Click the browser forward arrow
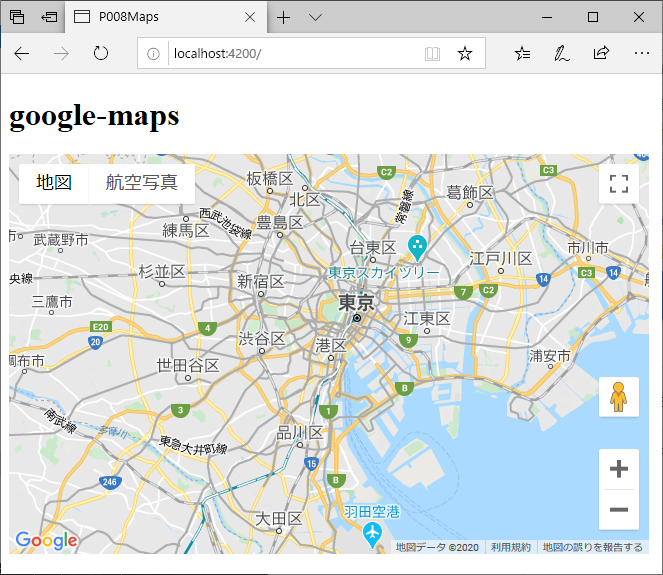Viewport: 663px width, 575px height. click(x=61, y=54)
